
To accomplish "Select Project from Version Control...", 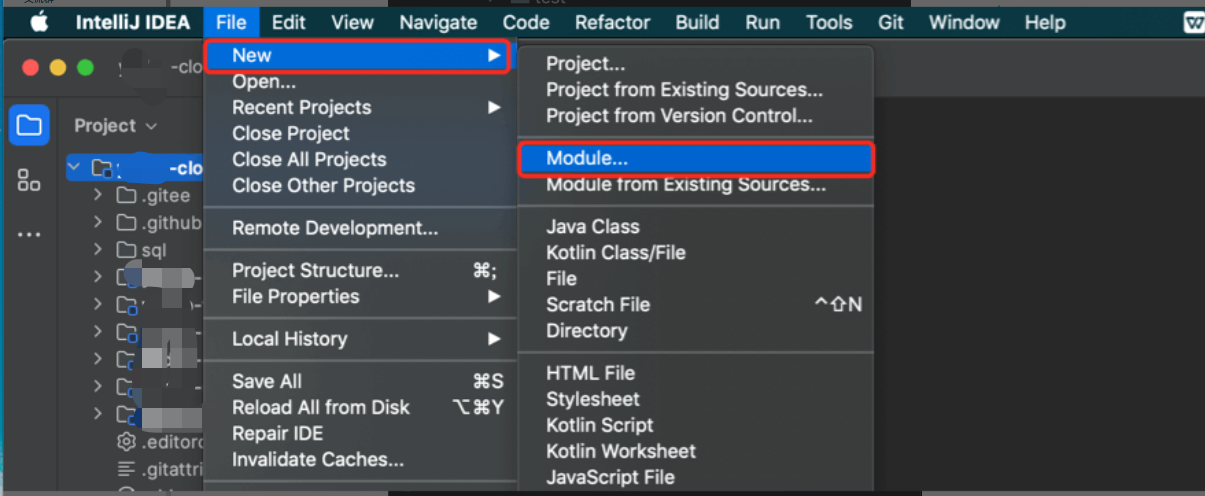I will point(679,116).
